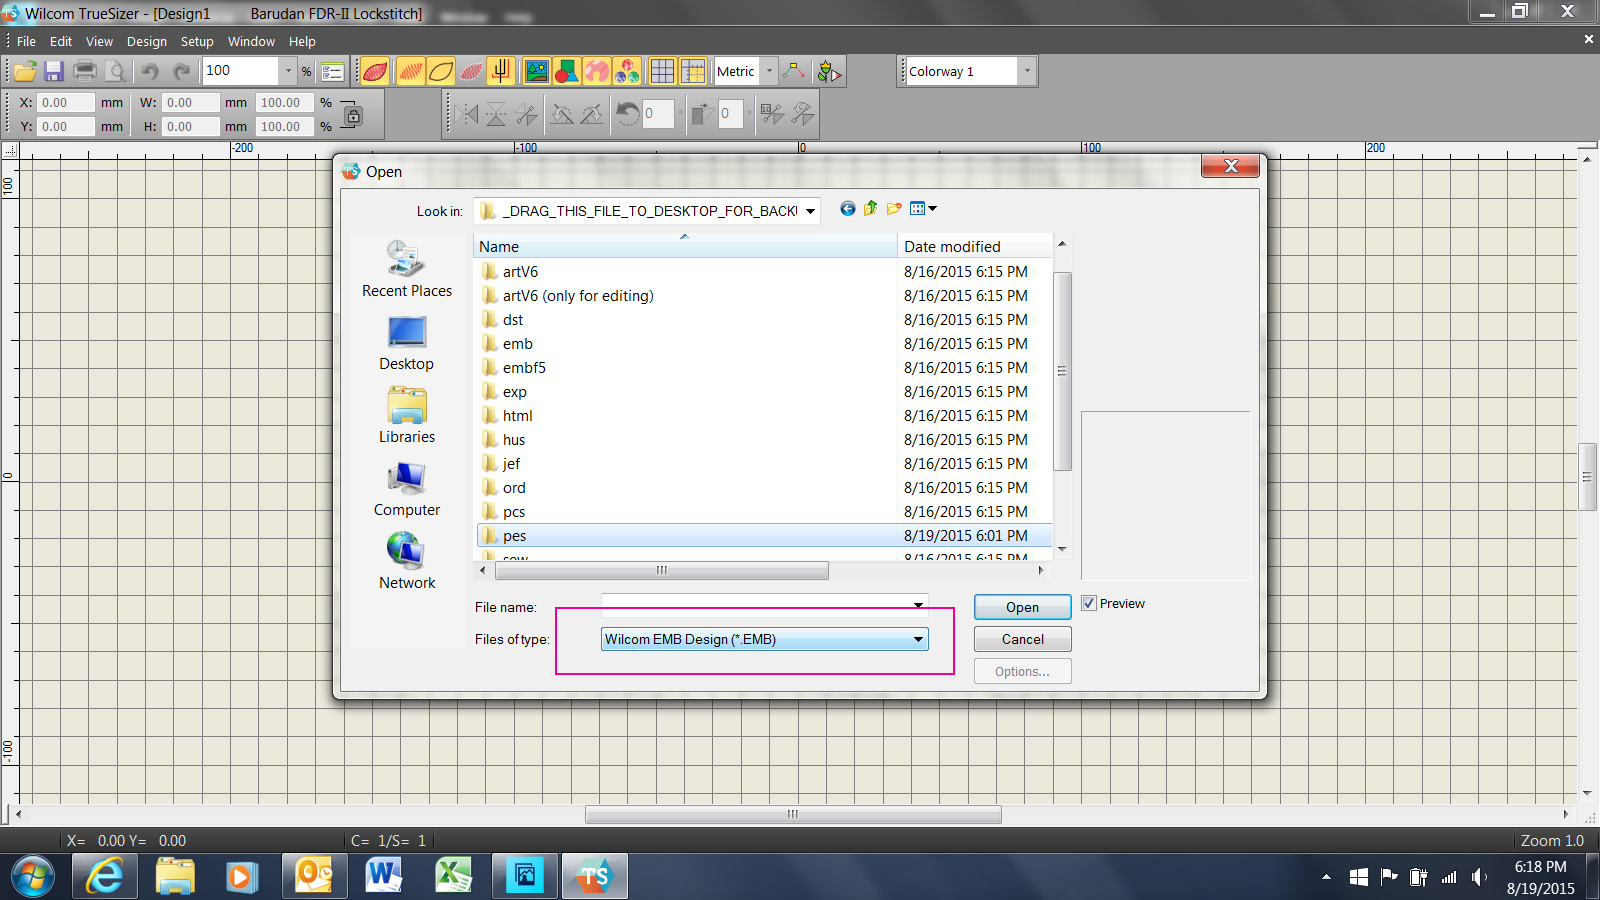Toggle the Show Stitches view icon

(x=410, y=71)
